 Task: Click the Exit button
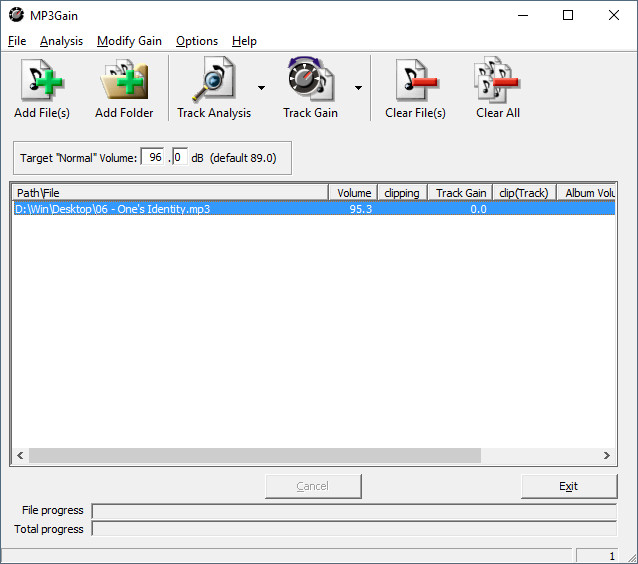pos(569,486)
